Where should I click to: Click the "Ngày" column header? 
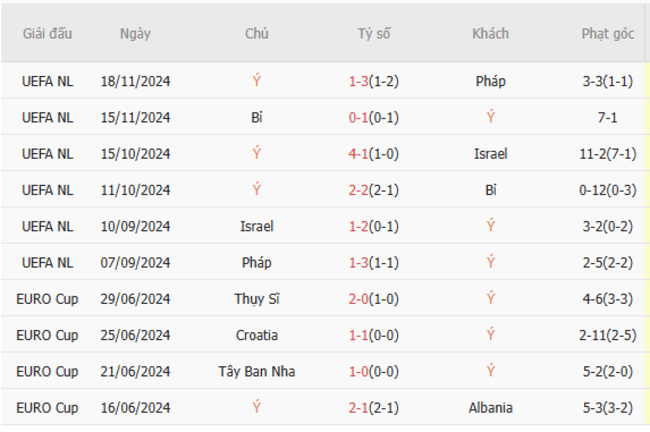click(135, 33)
